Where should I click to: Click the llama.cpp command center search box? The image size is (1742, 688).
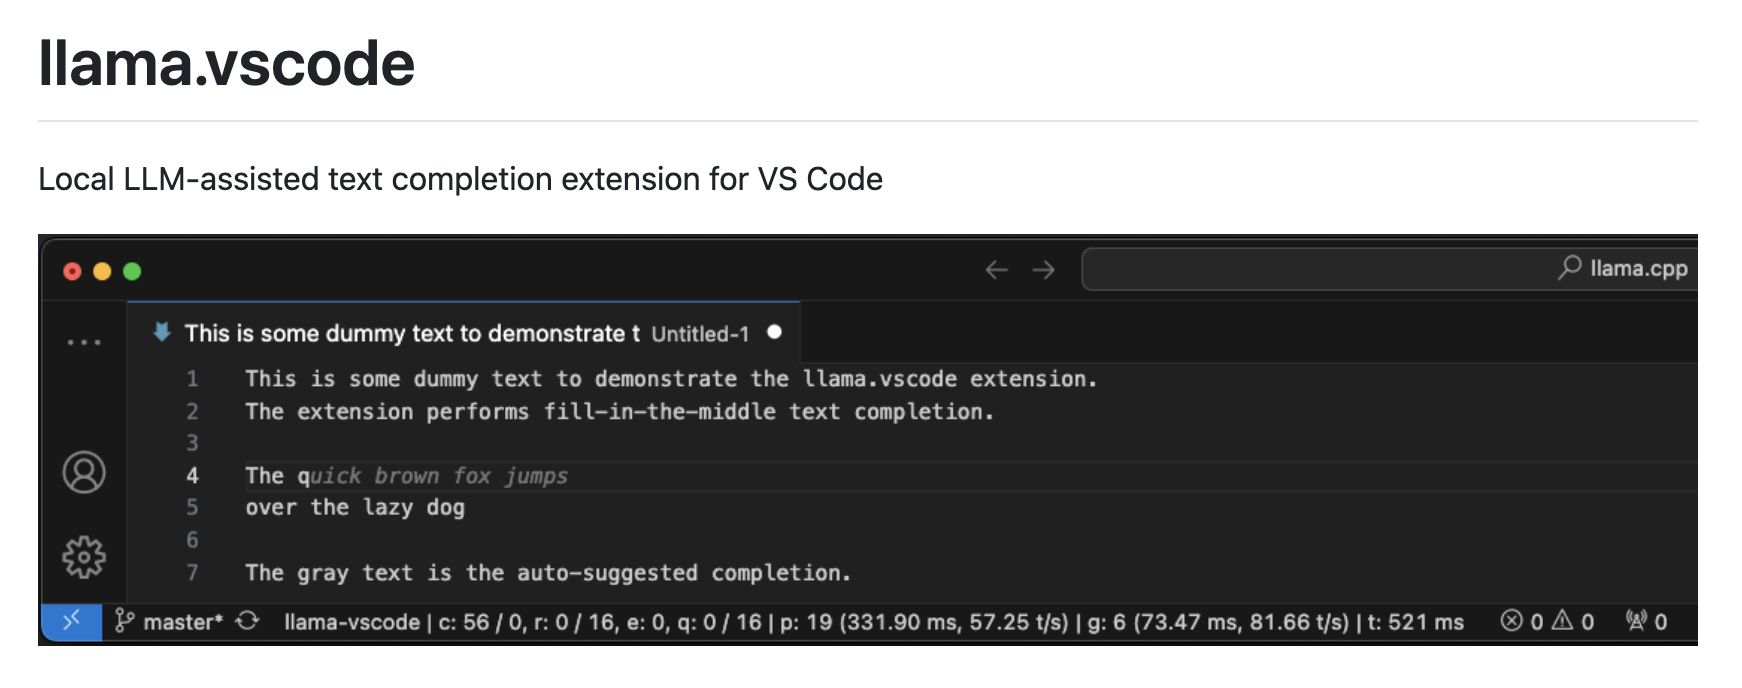point(1390,269)
